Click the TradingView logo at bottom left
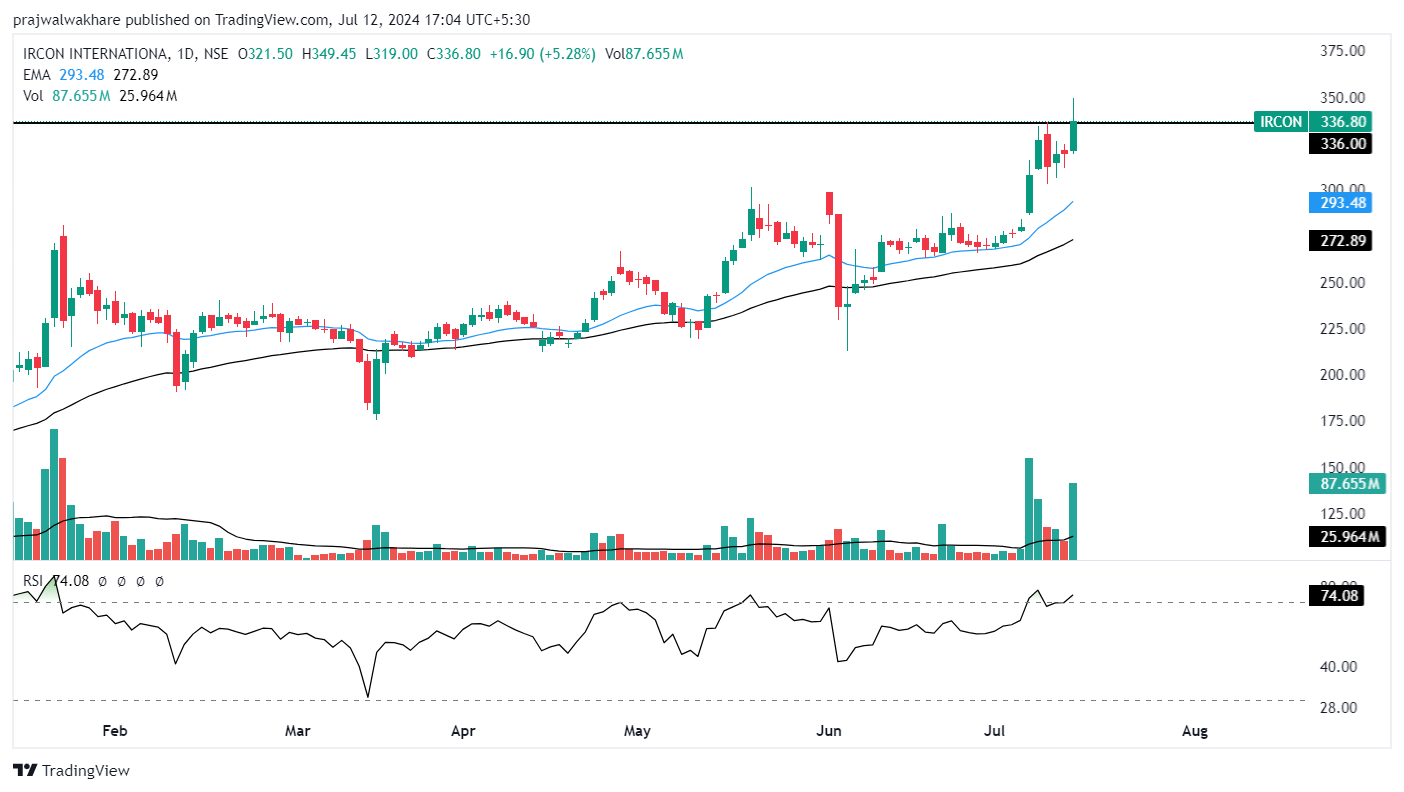 [x=71, y=770]
